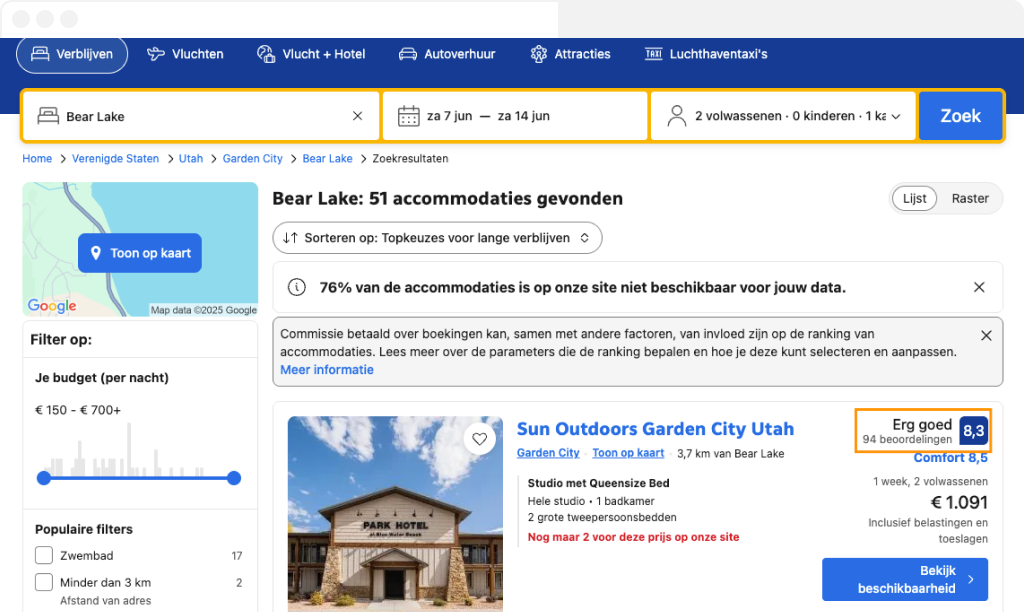Select the Lijst view toggle

[x=914, y=198]
